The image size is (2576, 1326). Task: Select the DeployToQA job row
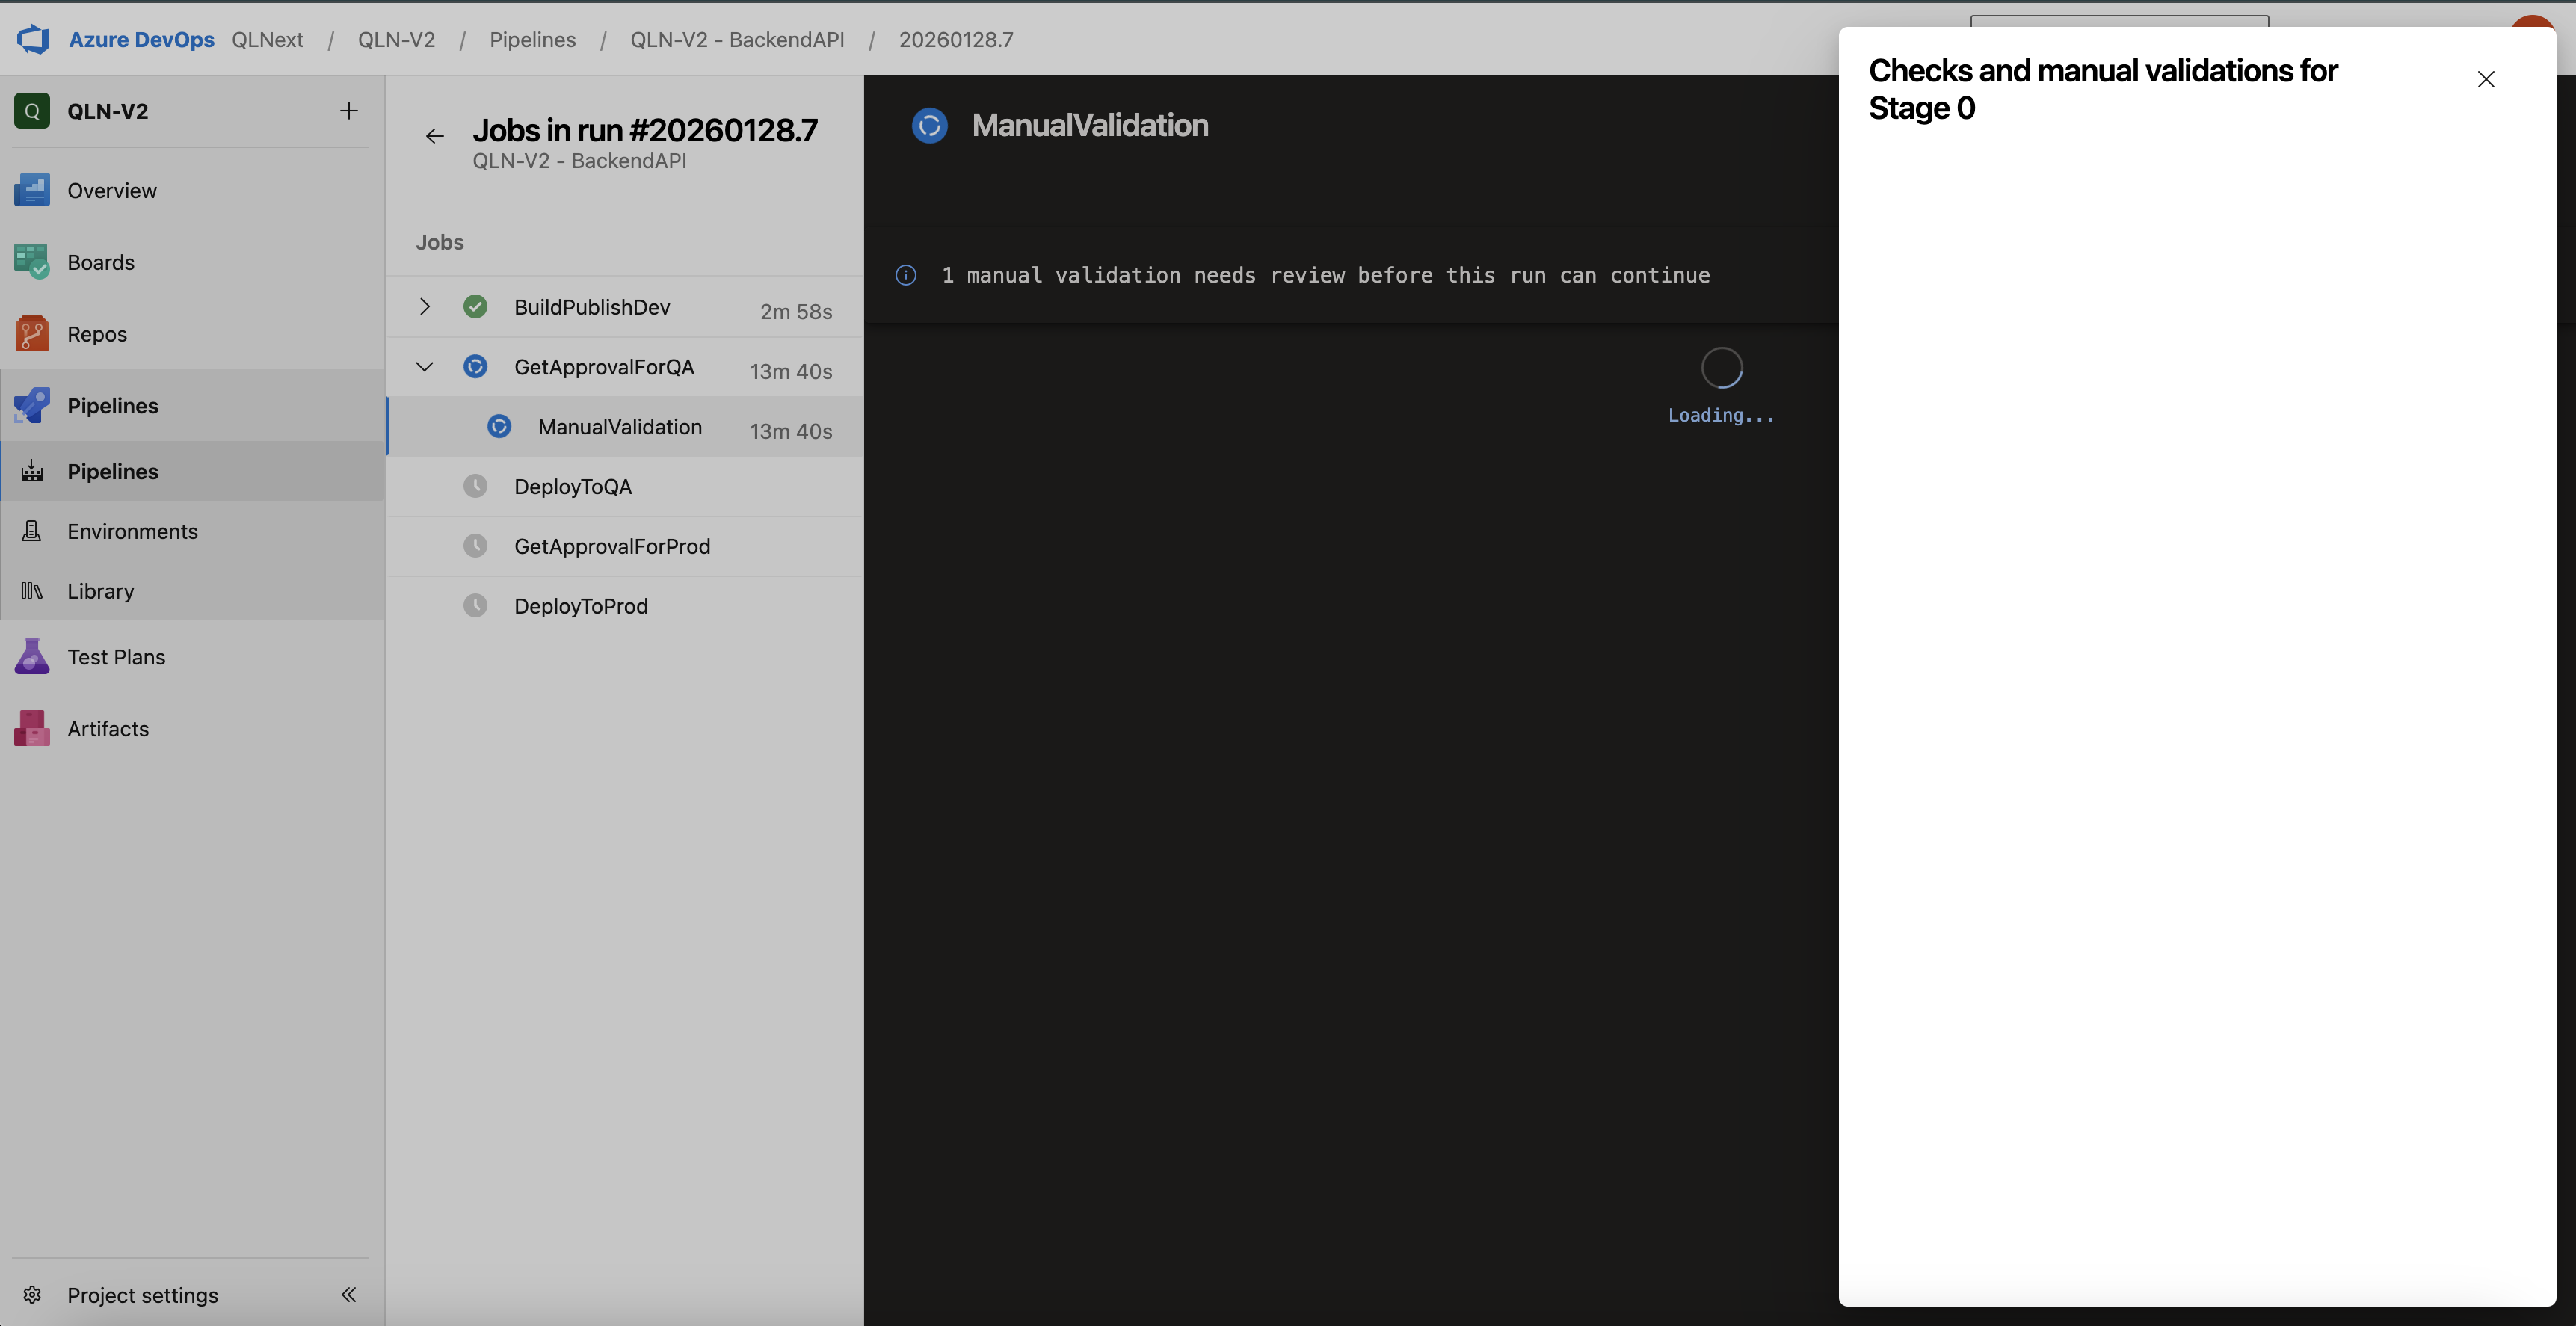coord(625,487)
